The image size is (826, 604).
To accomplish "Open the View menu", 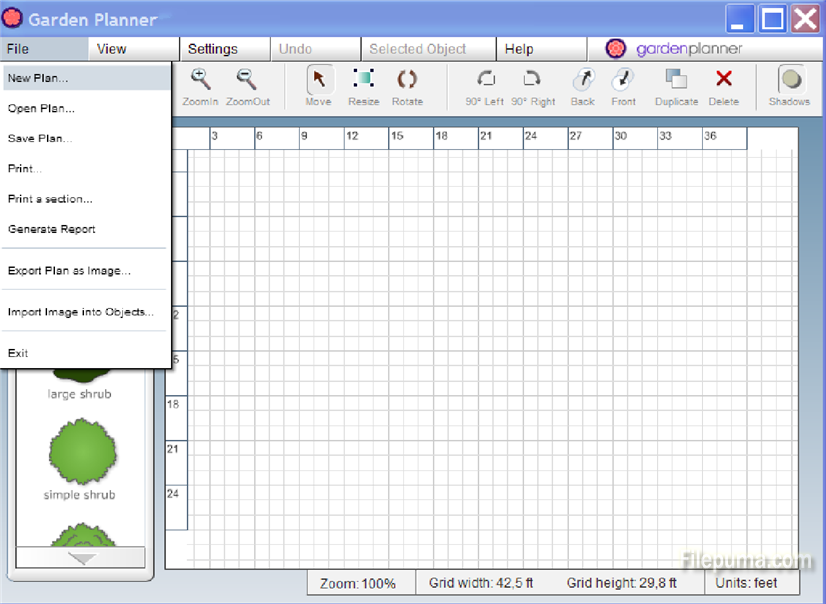I will pyautogui.click(x=112, y=49).
